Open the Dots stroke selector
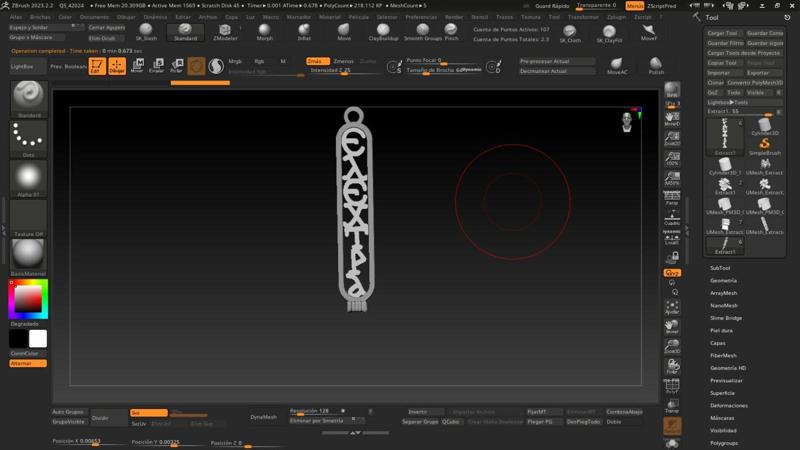Image resolution: width=800 pixels, height=450 pixels. coord(29,139)
